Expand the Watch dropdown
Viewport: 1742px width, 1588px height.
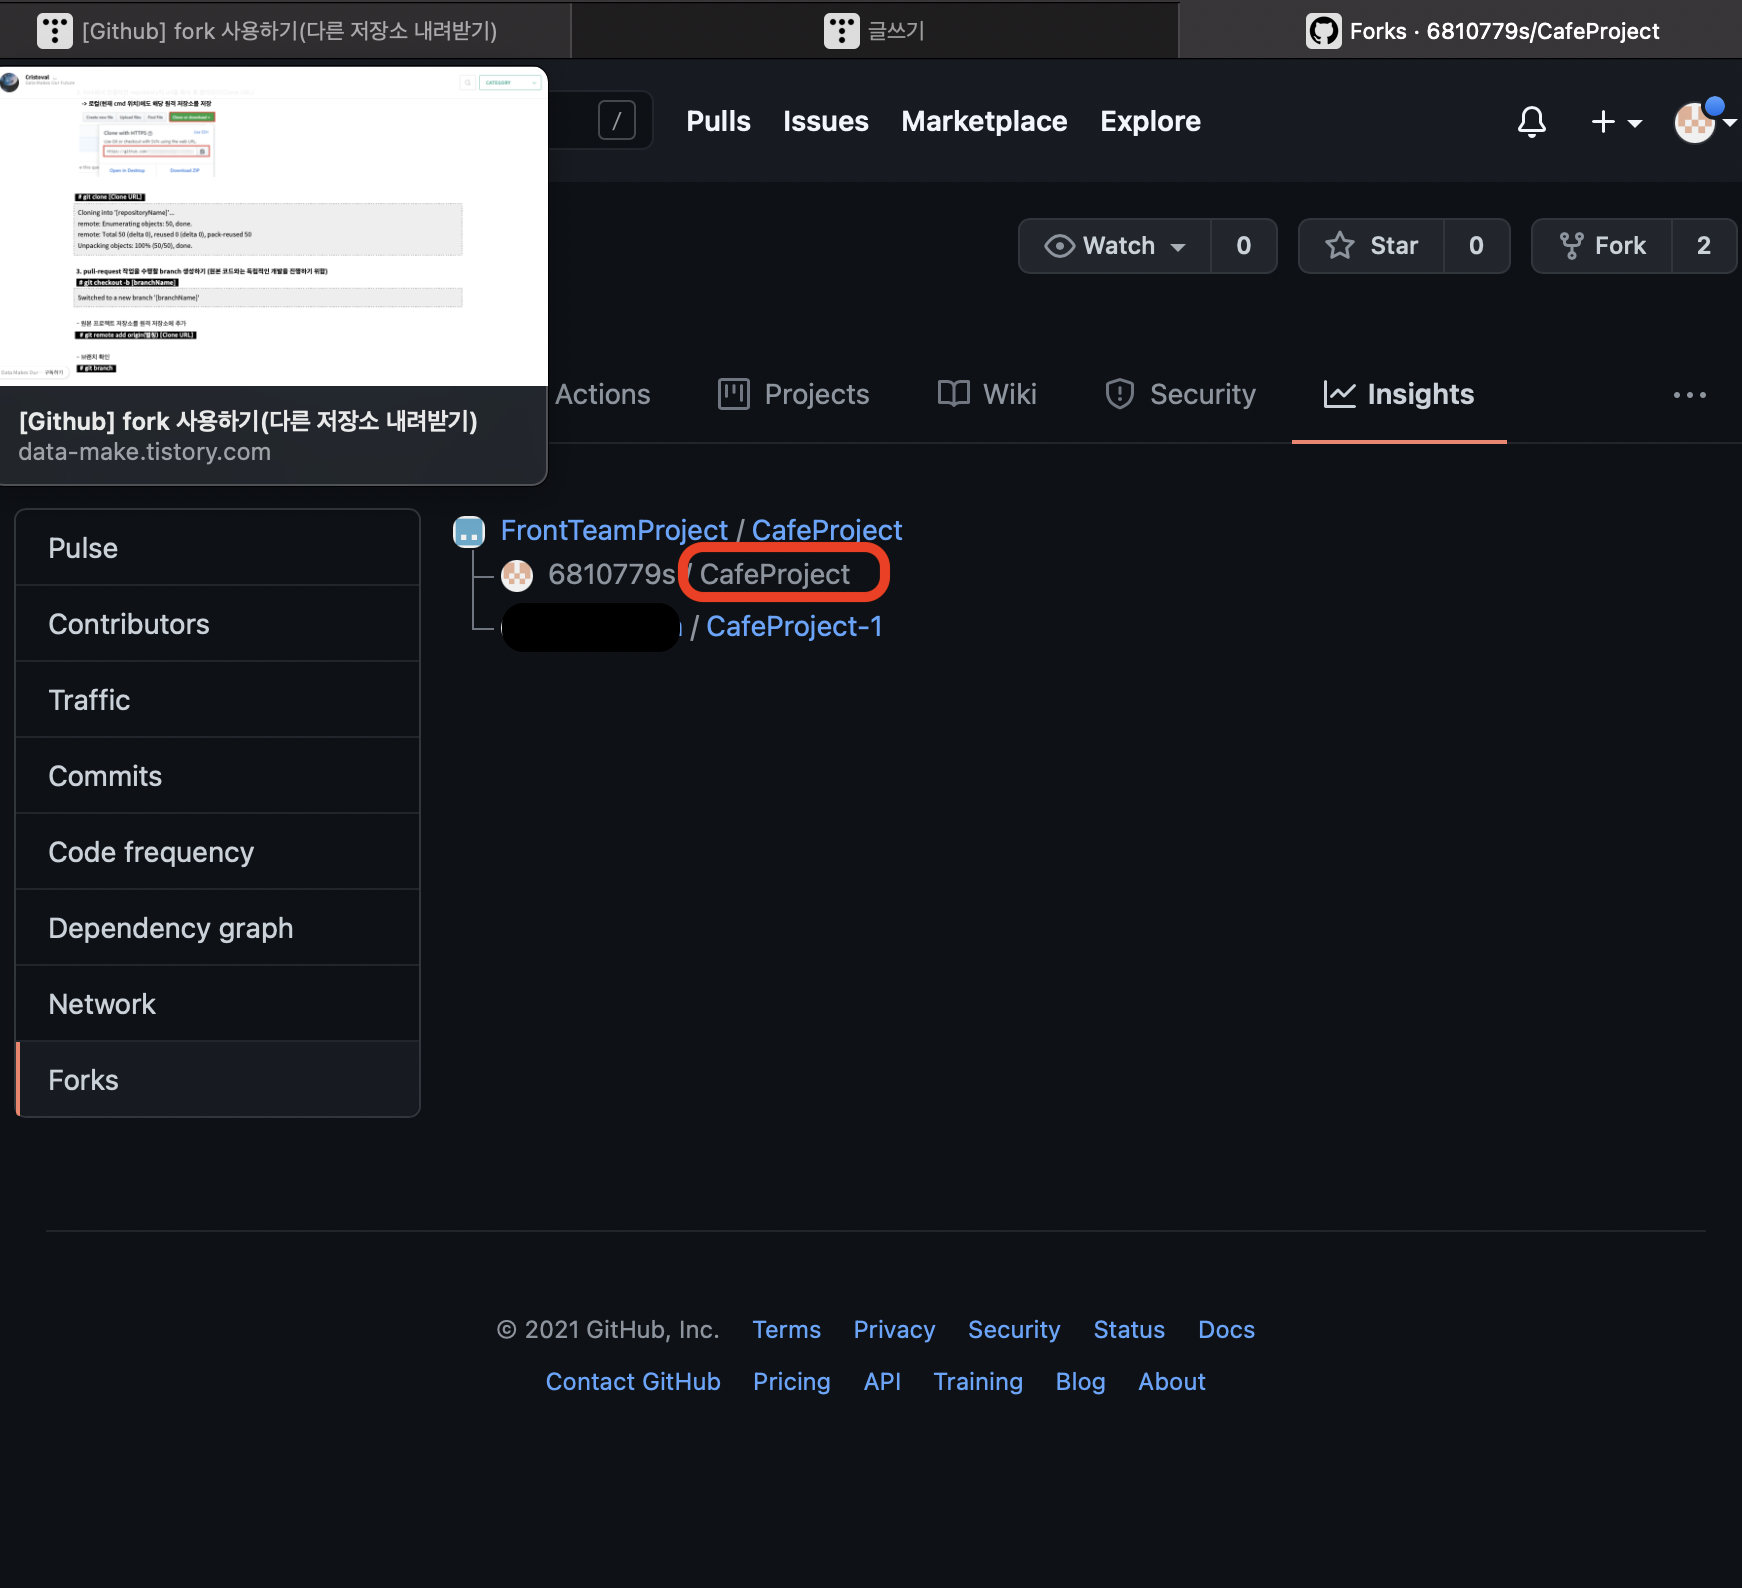tap(1114, 246)
